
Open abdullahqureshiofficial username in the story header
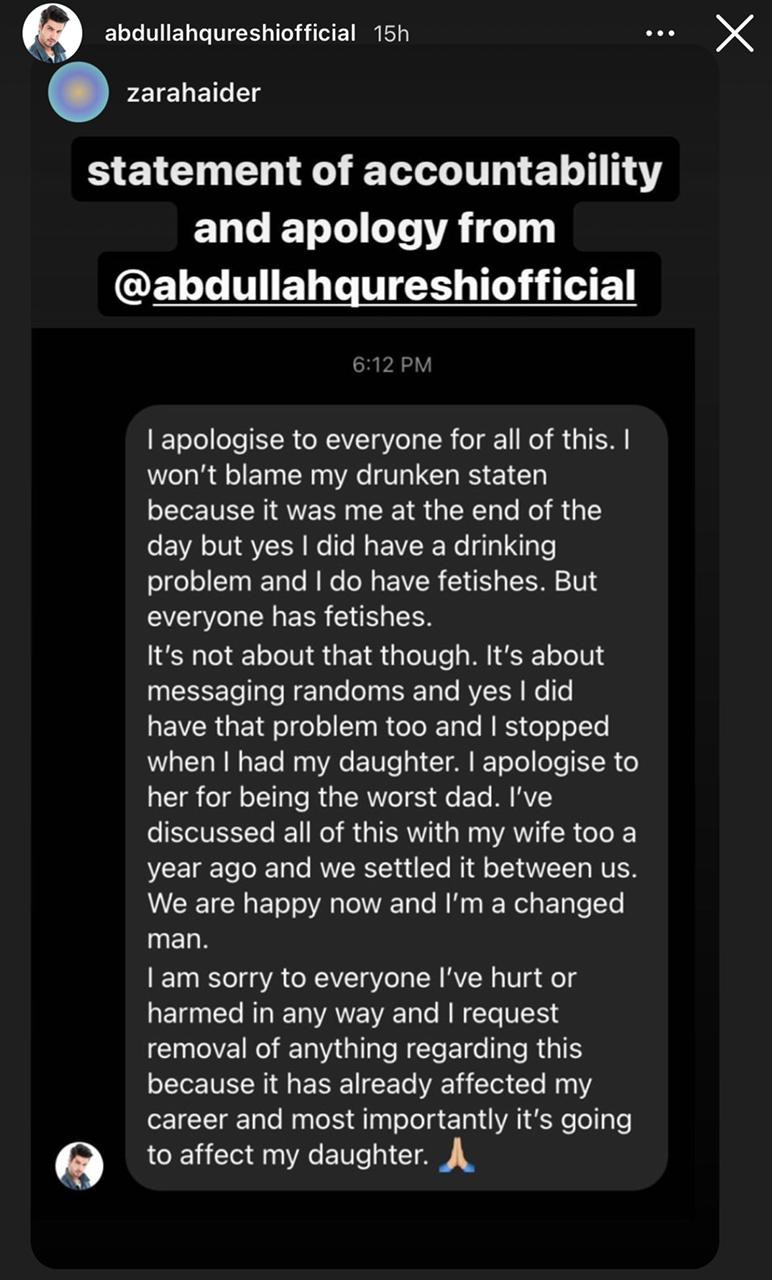(230, 33)
